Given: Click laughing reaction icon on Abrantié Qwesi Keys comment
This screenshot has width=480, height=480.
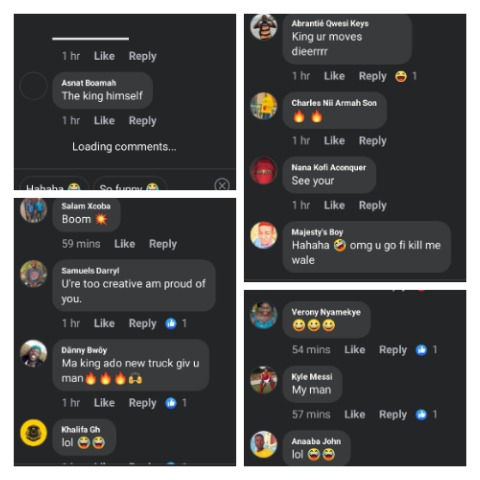Looking at the screenshot, I should click(x=401, y=76).
